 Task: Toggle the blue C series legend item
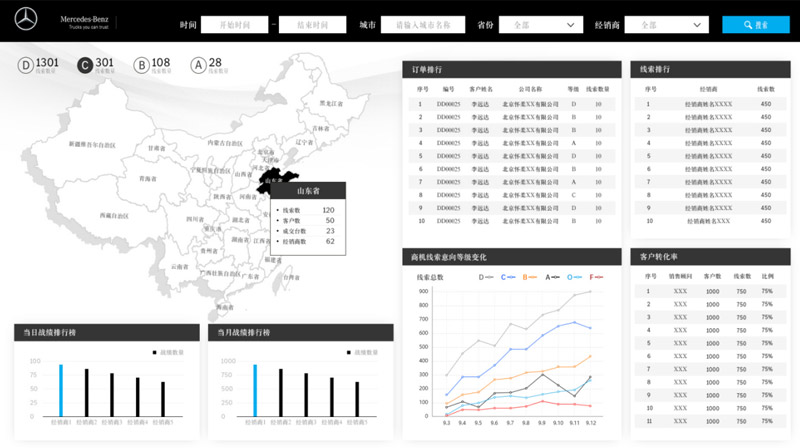(510, 276)
